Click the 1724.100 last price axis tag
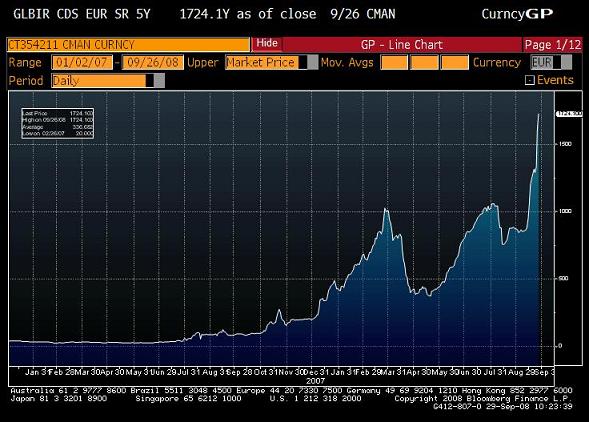 click(x=569, y=113)
